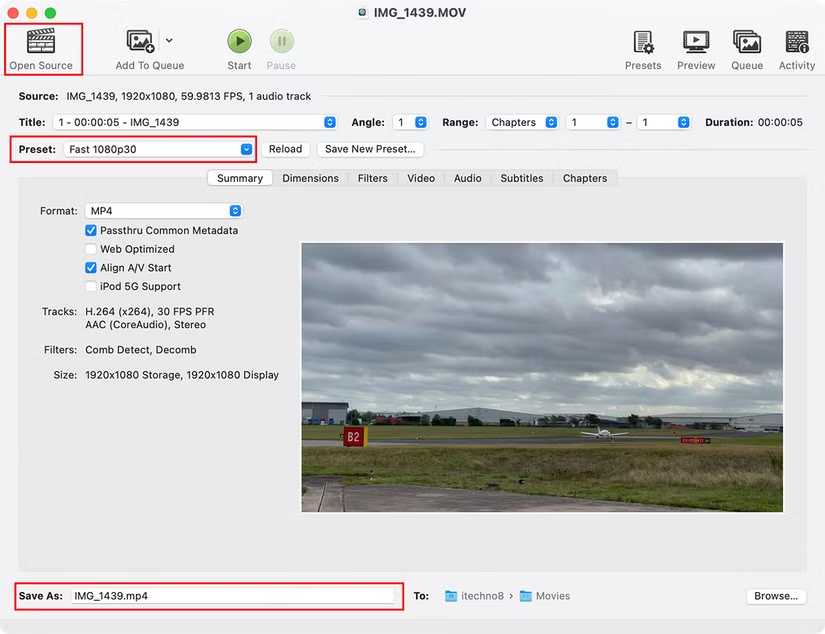This screenshot has height=634, width=825.
Task: Switch to the Dimensions tab
Action: point(310,178)
